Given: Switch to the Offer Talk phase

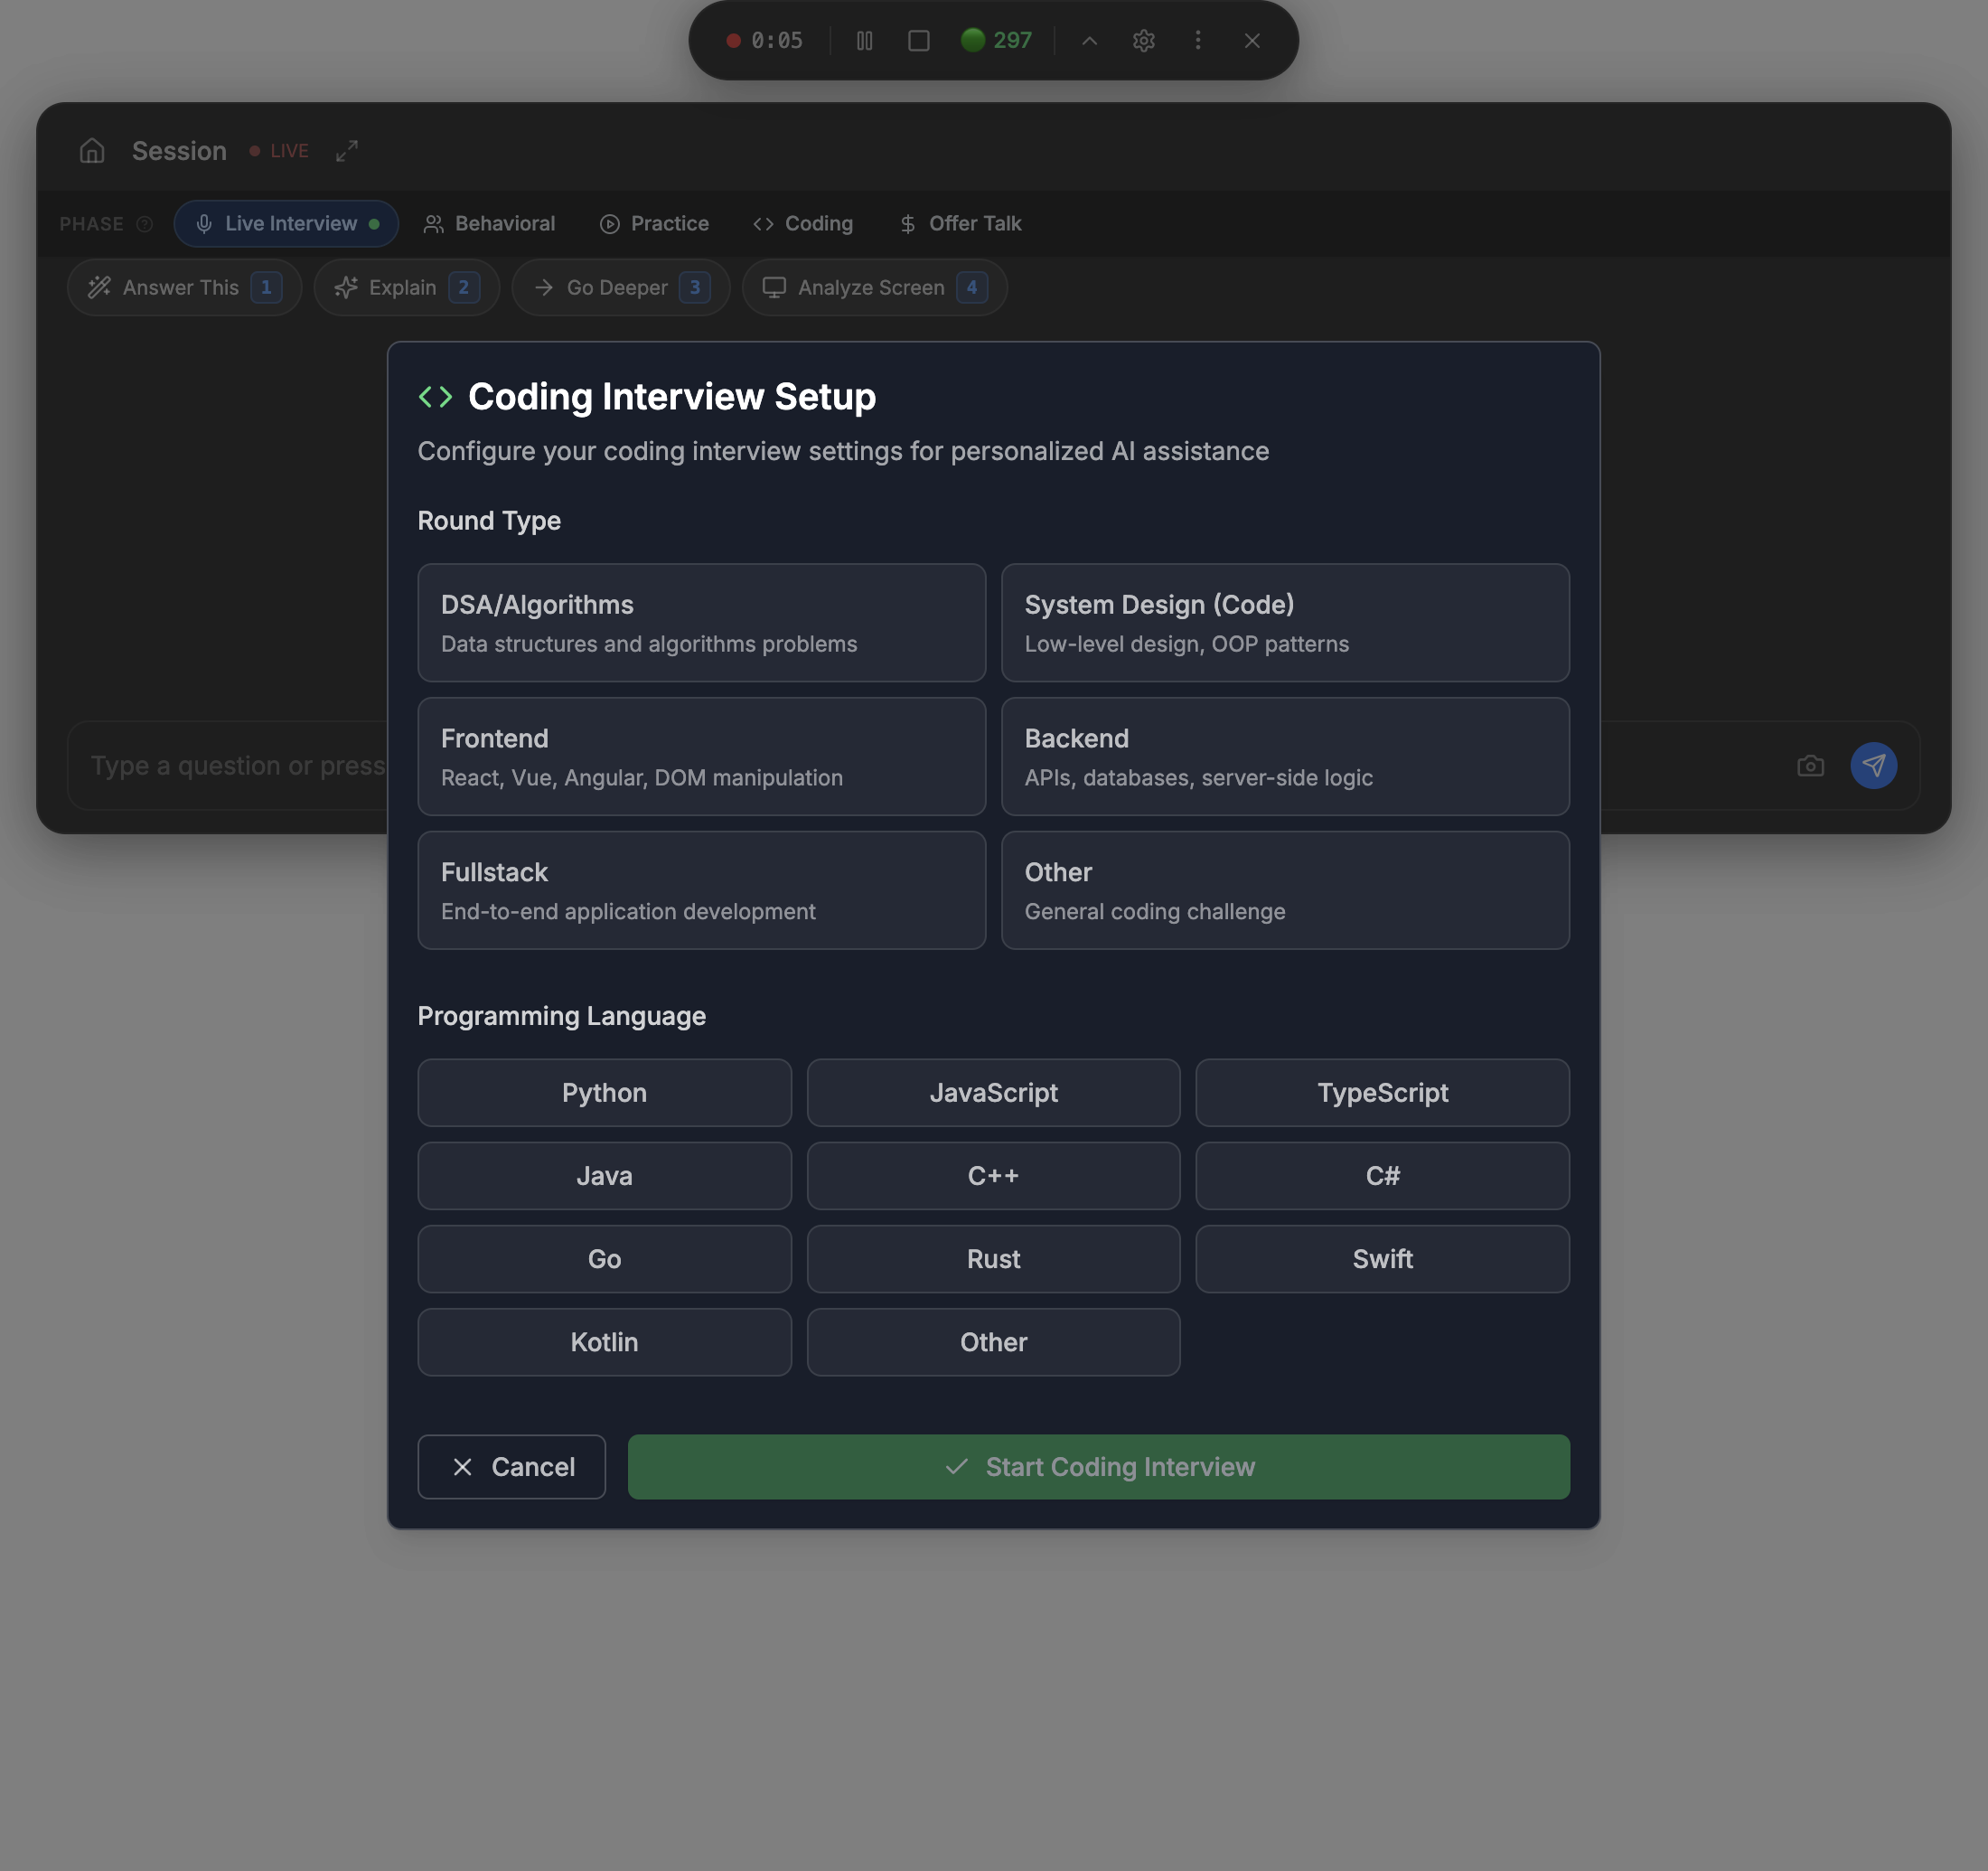Looking at the screenshot, I should [x=960, y=224].
